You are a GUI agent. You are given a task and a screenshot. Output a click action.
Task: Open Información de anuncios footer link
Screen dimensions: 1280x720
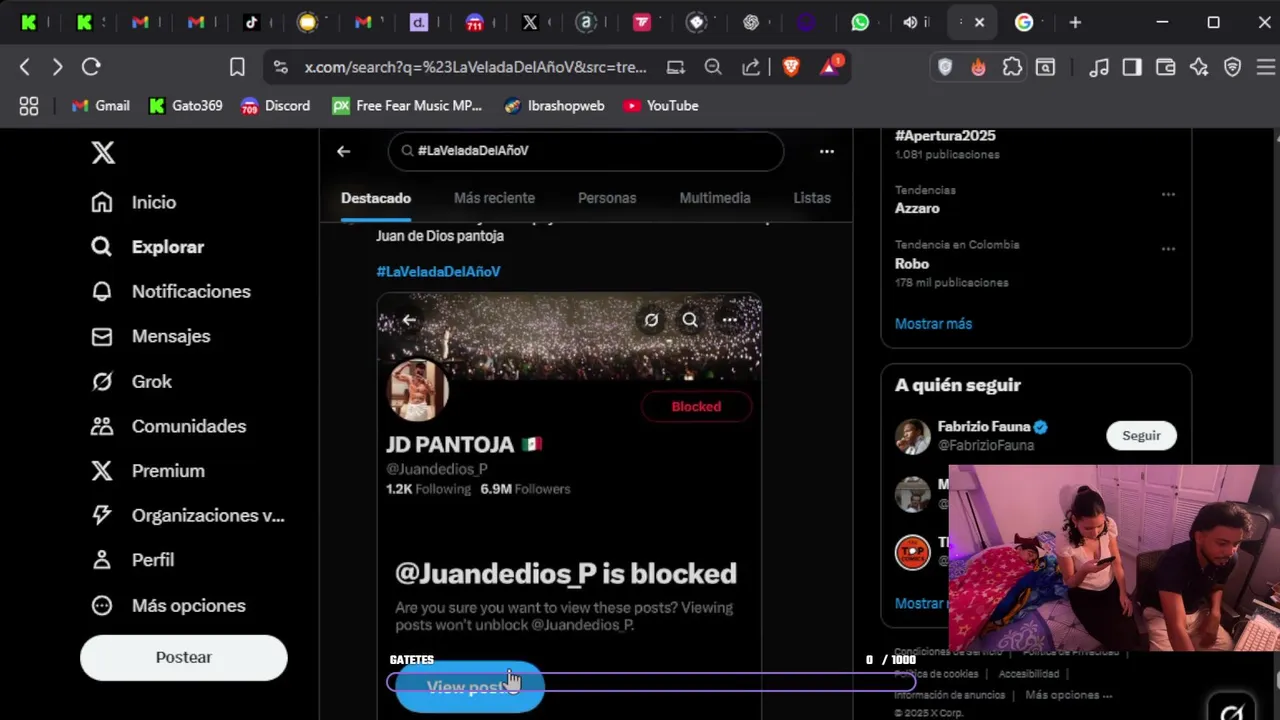(x=950, y=695)
